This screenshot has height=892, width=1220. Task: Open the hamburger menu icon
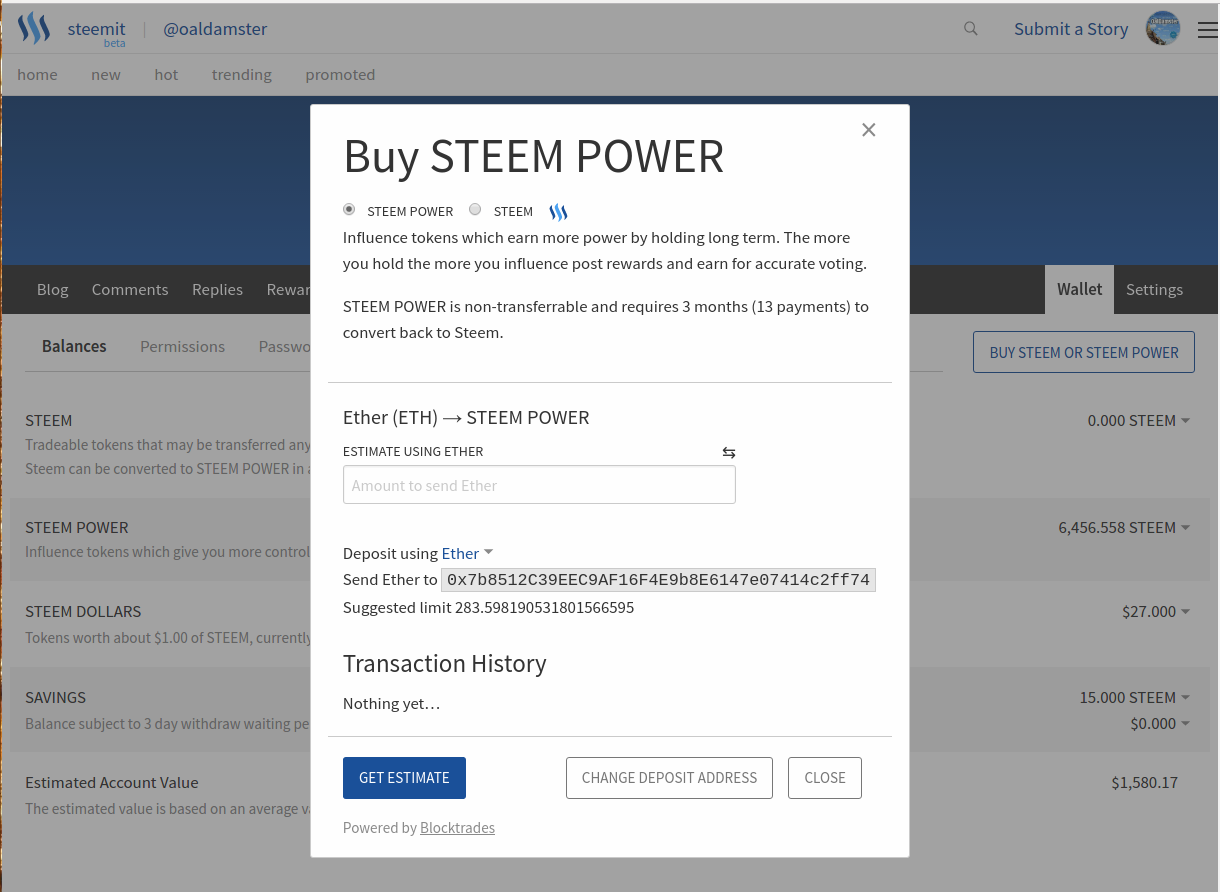[x=1207, y=30]
